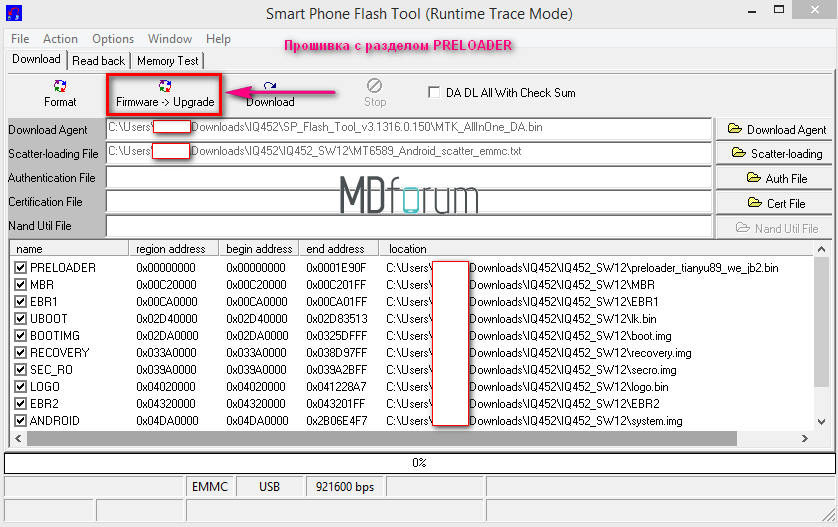The width and height of the screenshot is (838, 527).
Task: Click the USB status bar entry
Action: coord(269,486)
